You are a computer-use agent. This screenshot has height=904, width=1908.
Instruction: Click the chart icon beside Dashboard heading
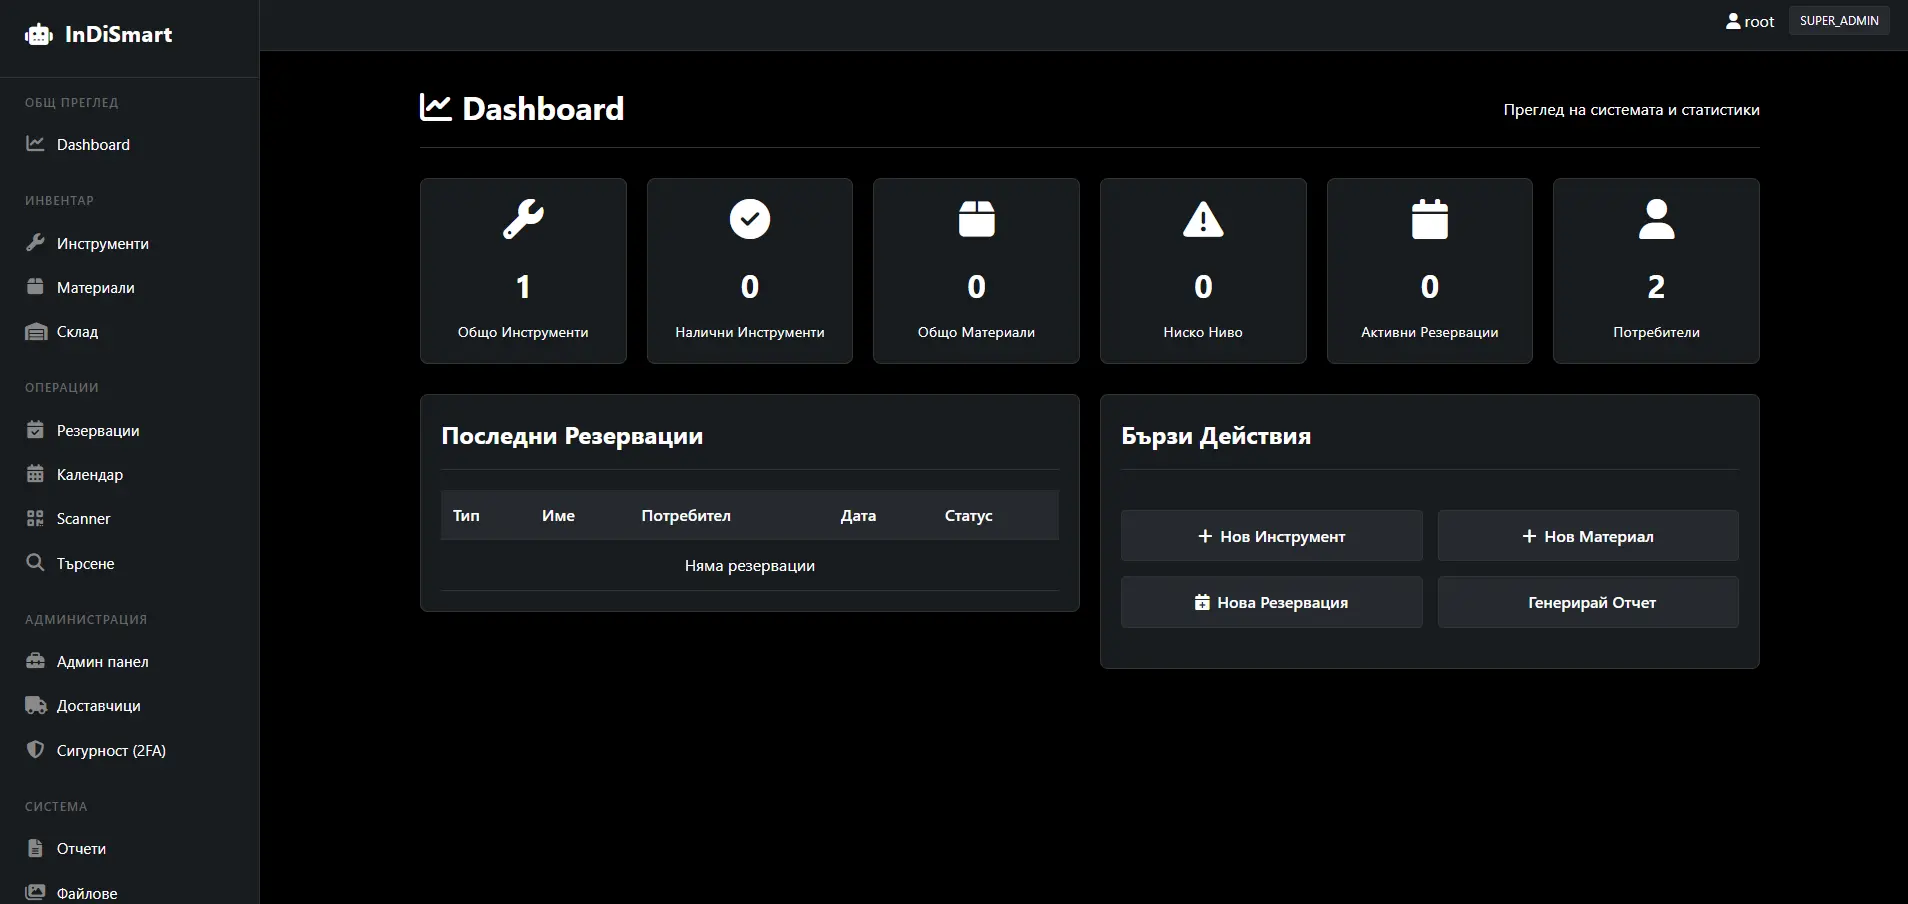435,108
